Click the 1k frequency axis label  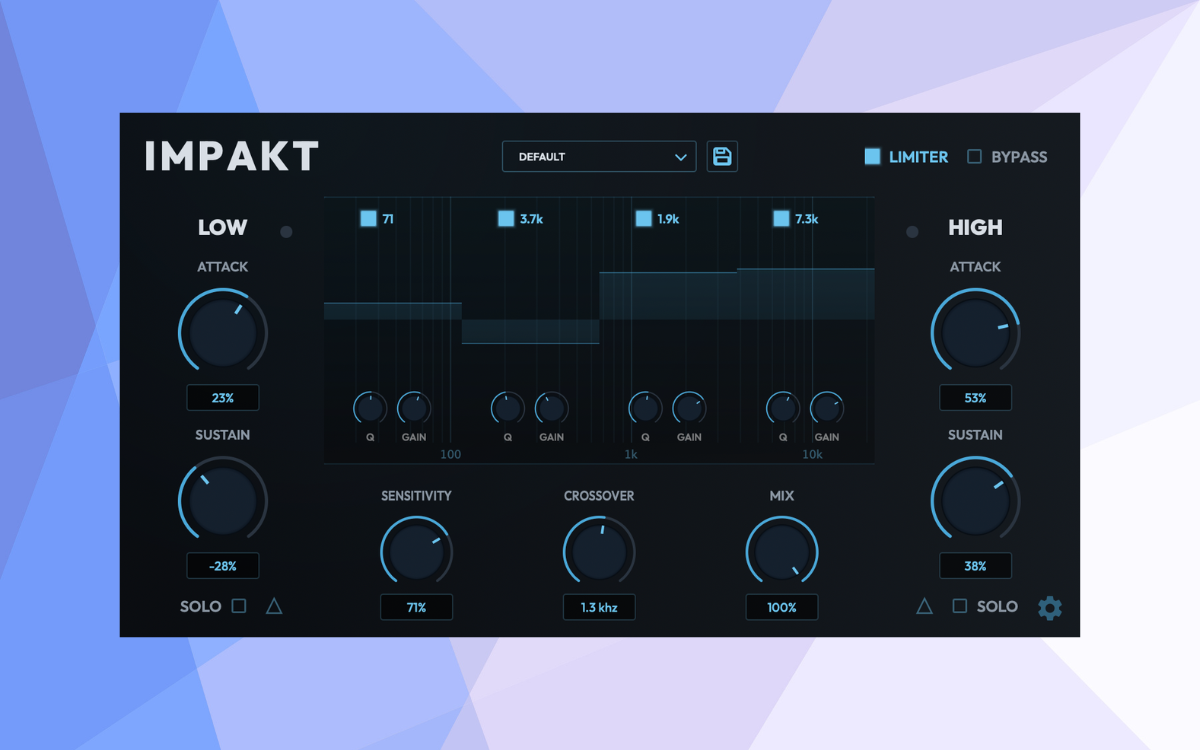click(631, 455)
